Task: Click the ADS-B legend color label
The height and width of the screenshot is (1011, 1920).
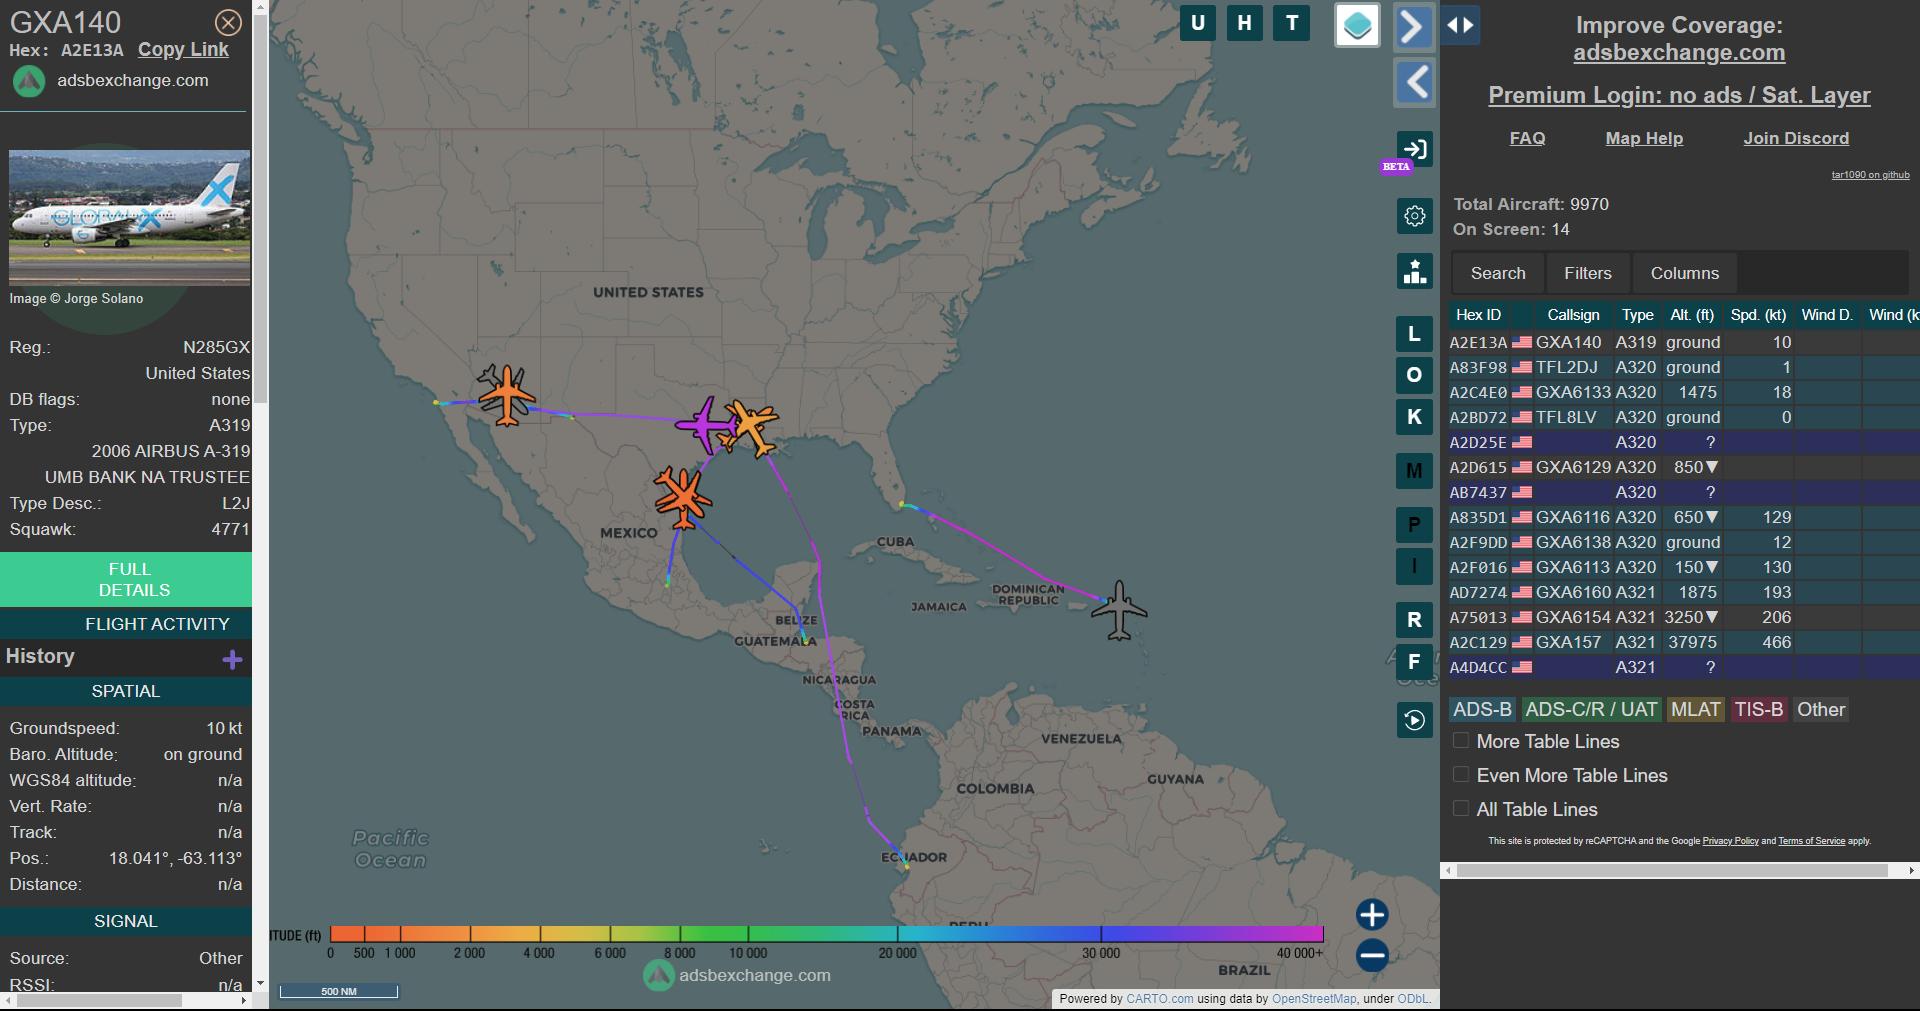Action: [1482, 709]
